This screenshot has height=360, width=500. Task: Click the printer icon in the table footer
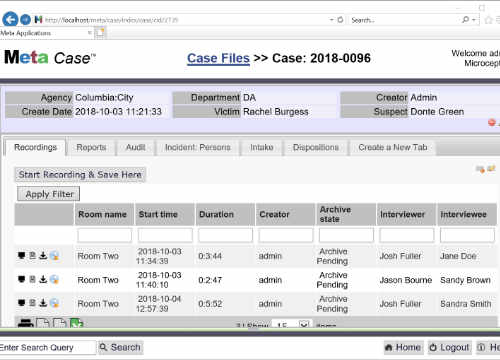pos(25,323)
